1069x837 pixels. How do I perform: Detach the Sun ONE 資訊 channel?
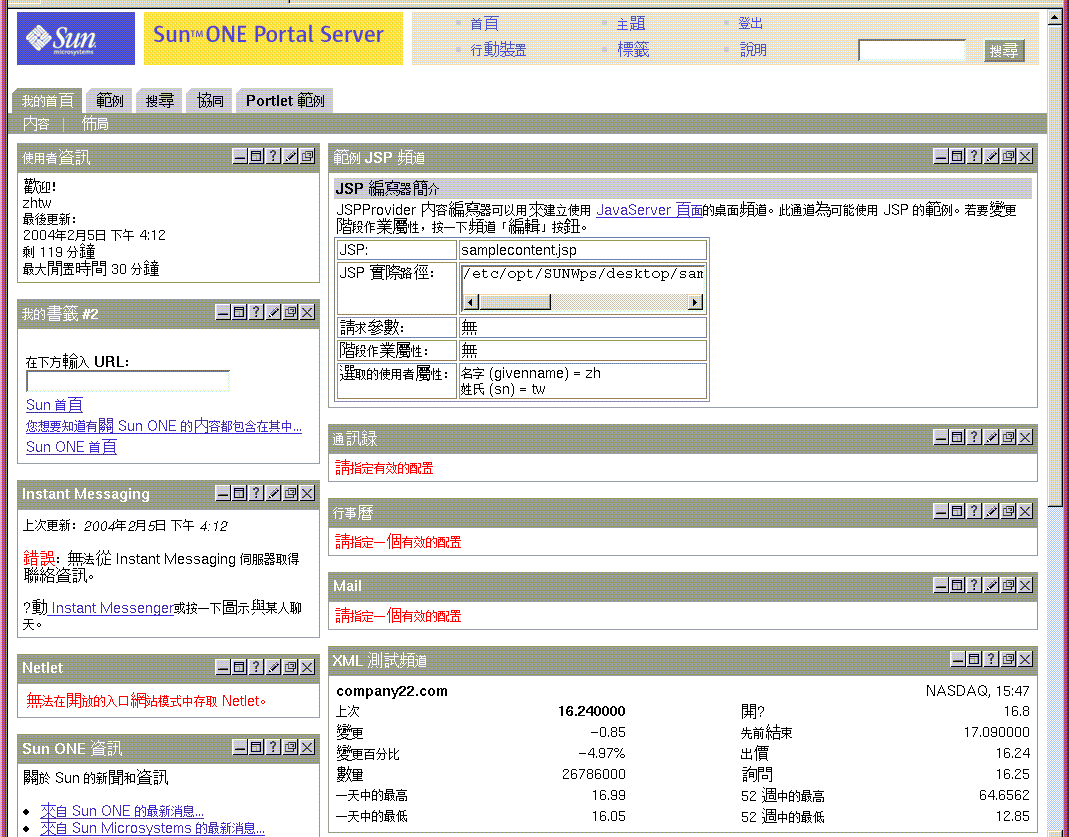pos(290,748)
